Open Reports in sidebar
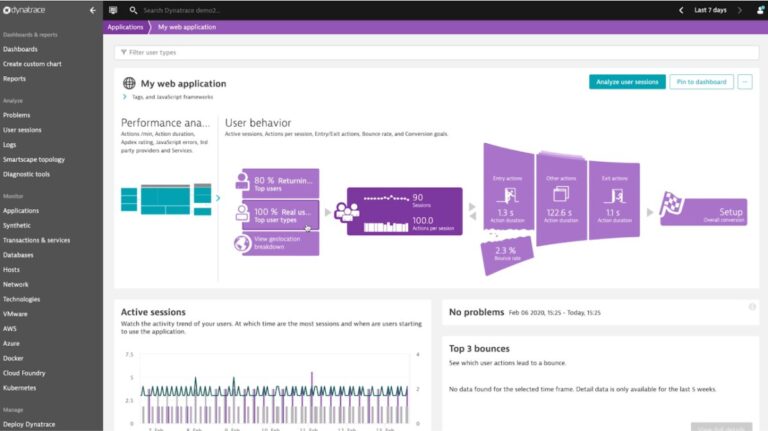 pyautogui.click(x=14, y=78)
